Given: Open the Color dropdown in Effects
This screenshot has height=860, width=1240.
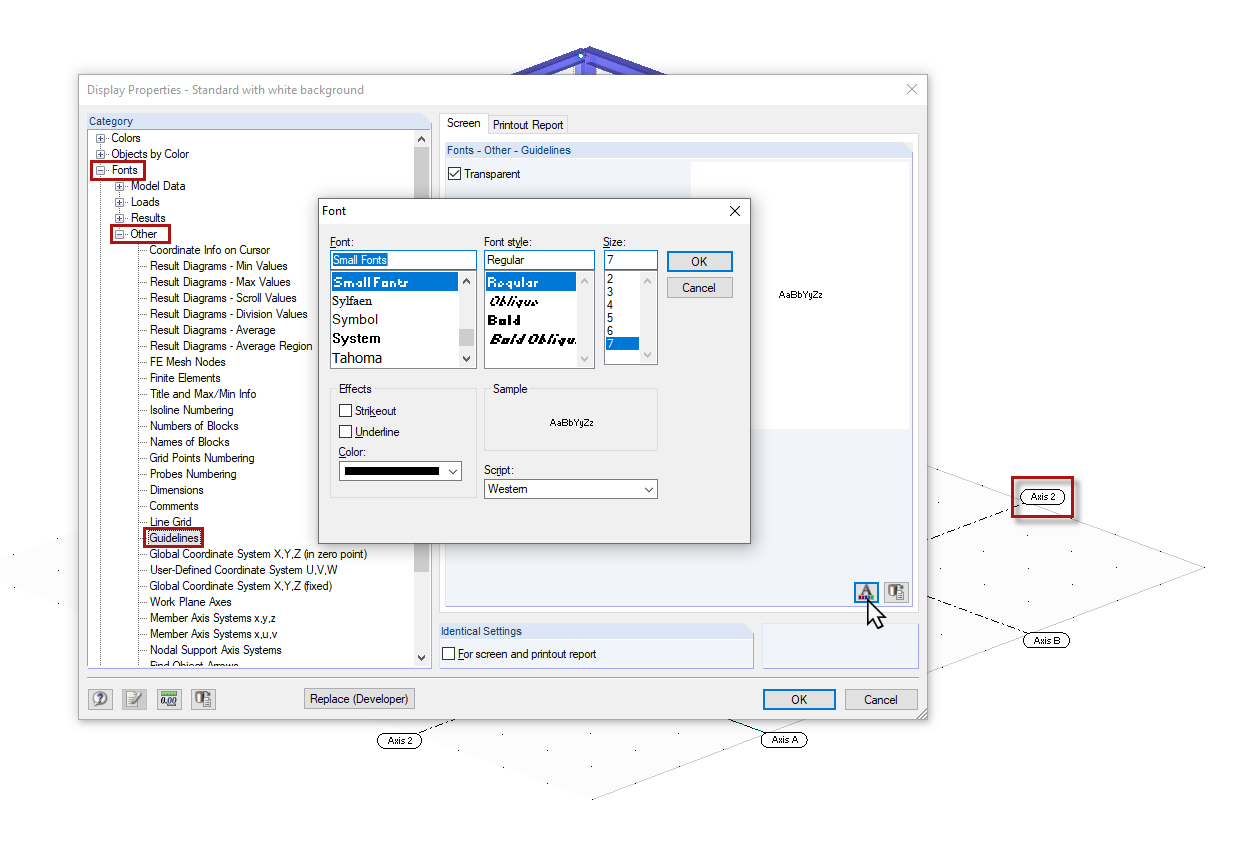Looking at the screenshot, I should pos(455,469).
